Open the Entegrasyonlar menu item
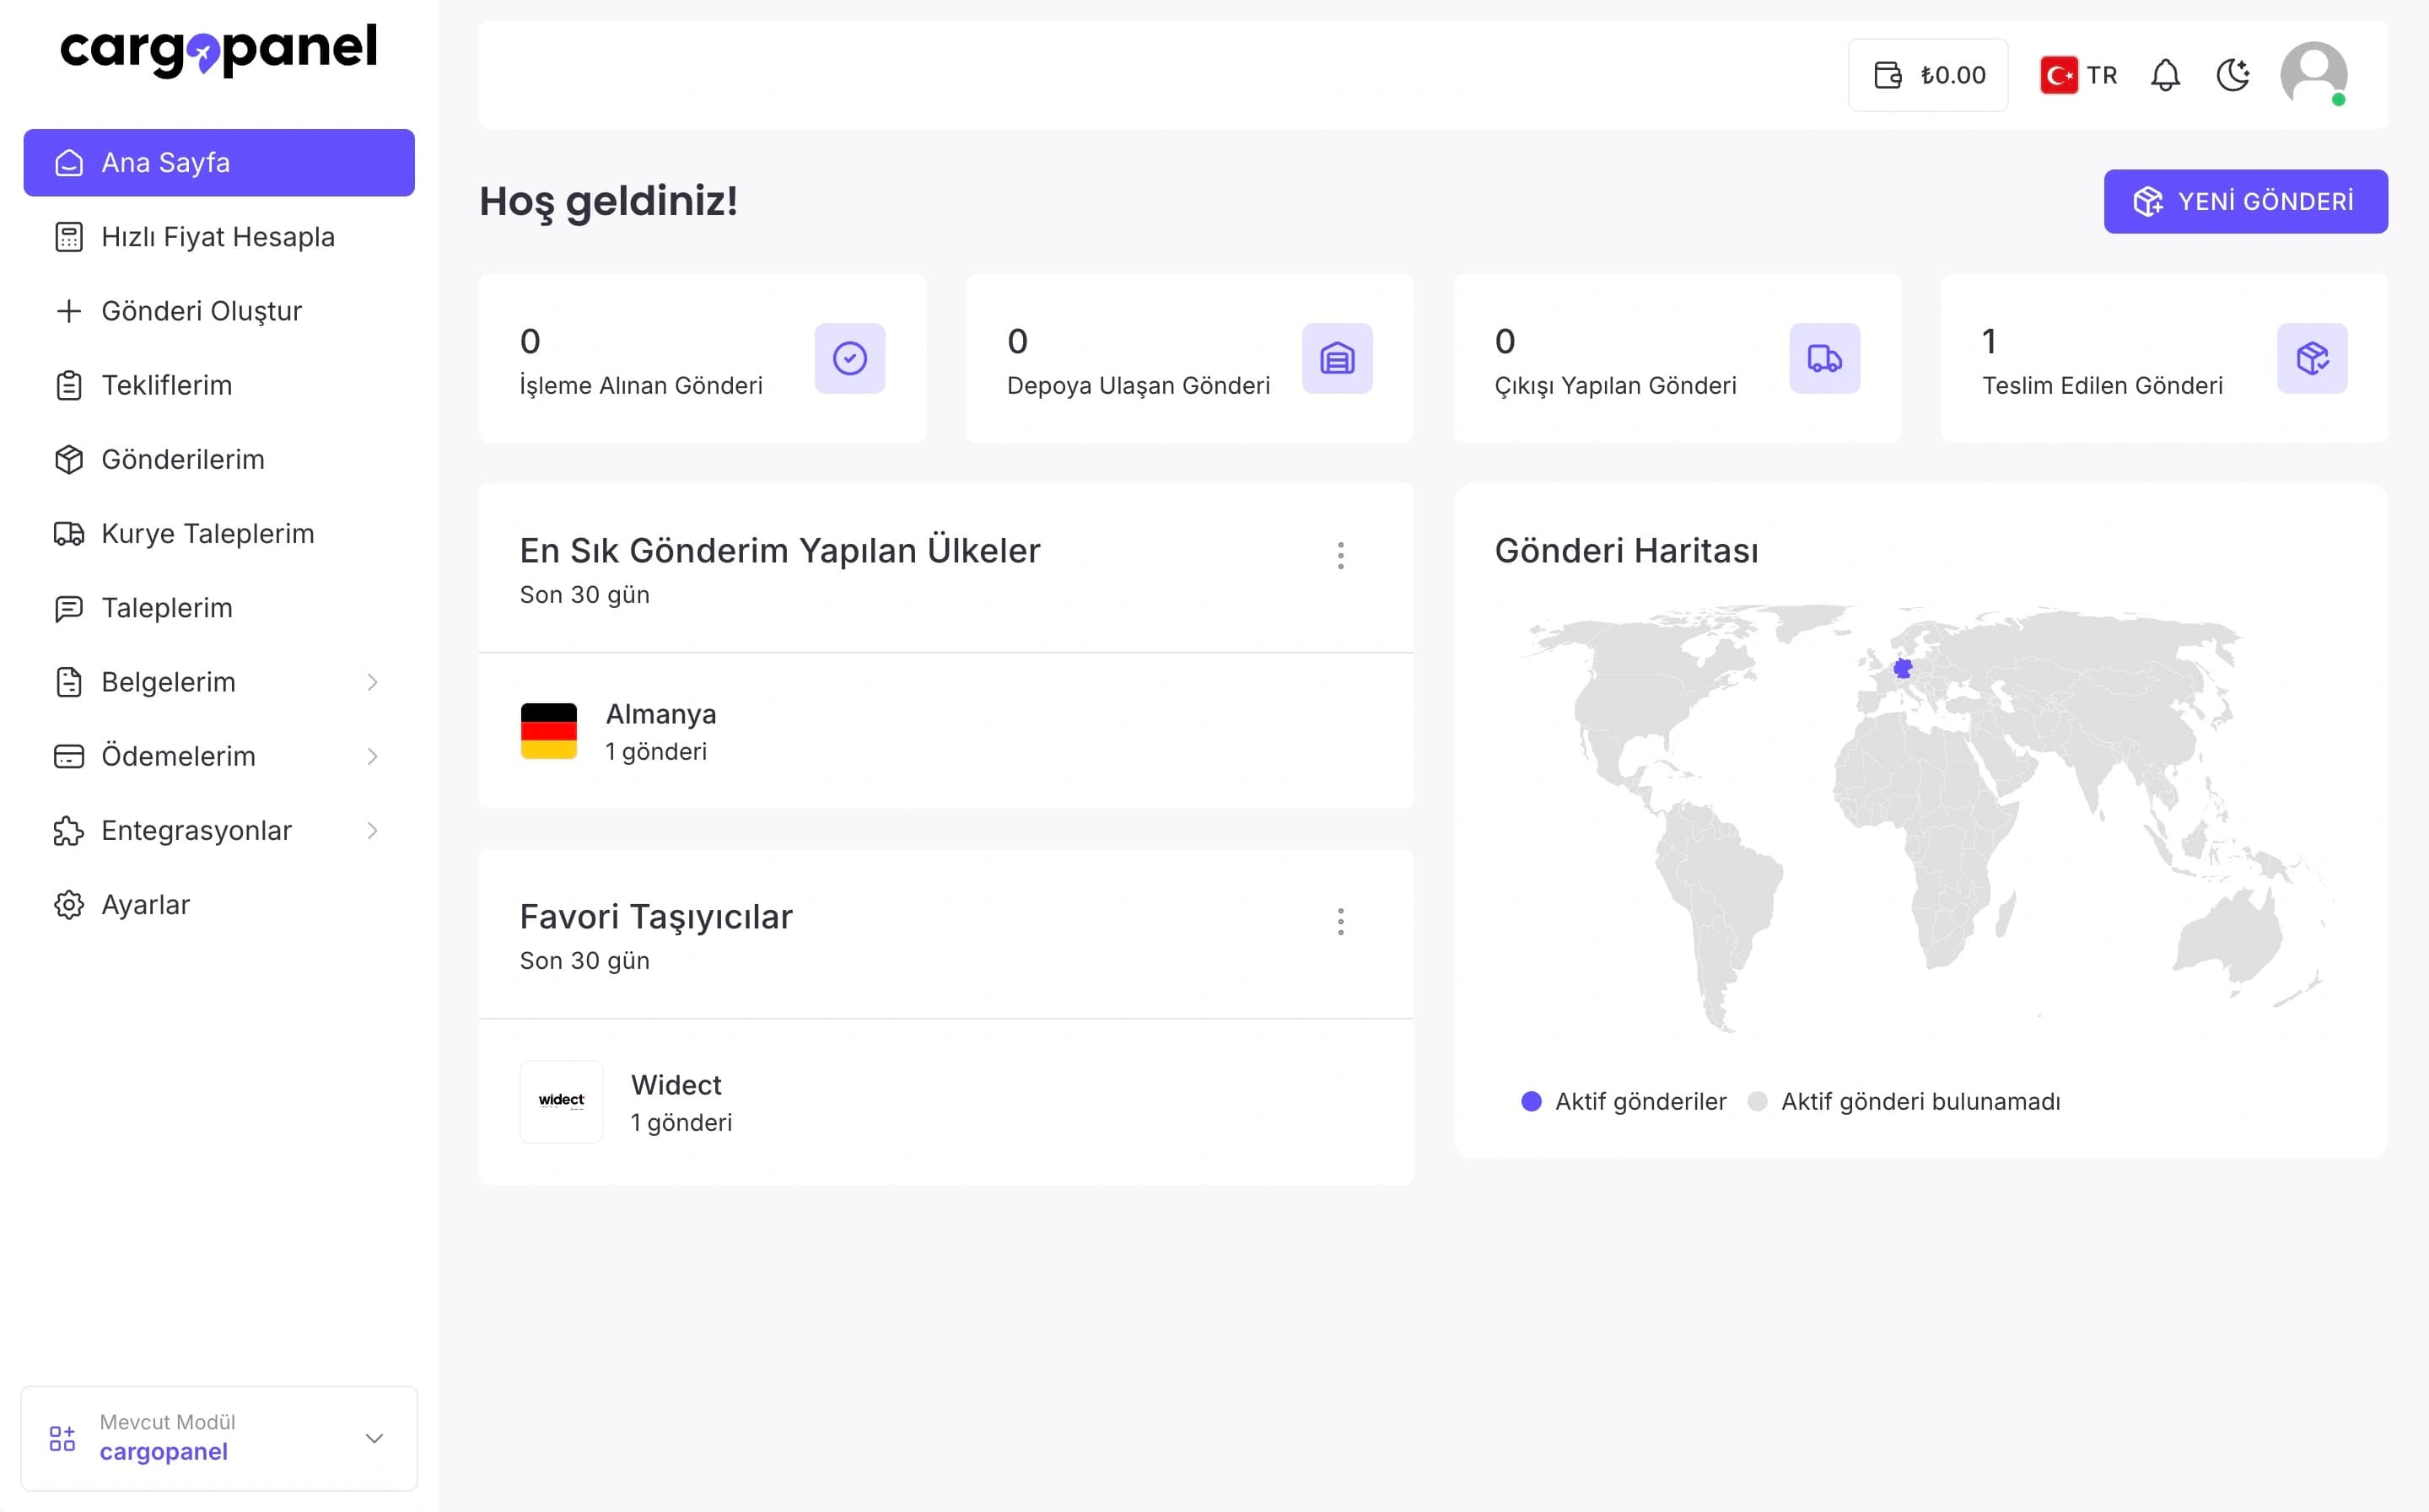Image resolution: width=2429 pixels, height=1512 pixels. [x=196, y=830]
